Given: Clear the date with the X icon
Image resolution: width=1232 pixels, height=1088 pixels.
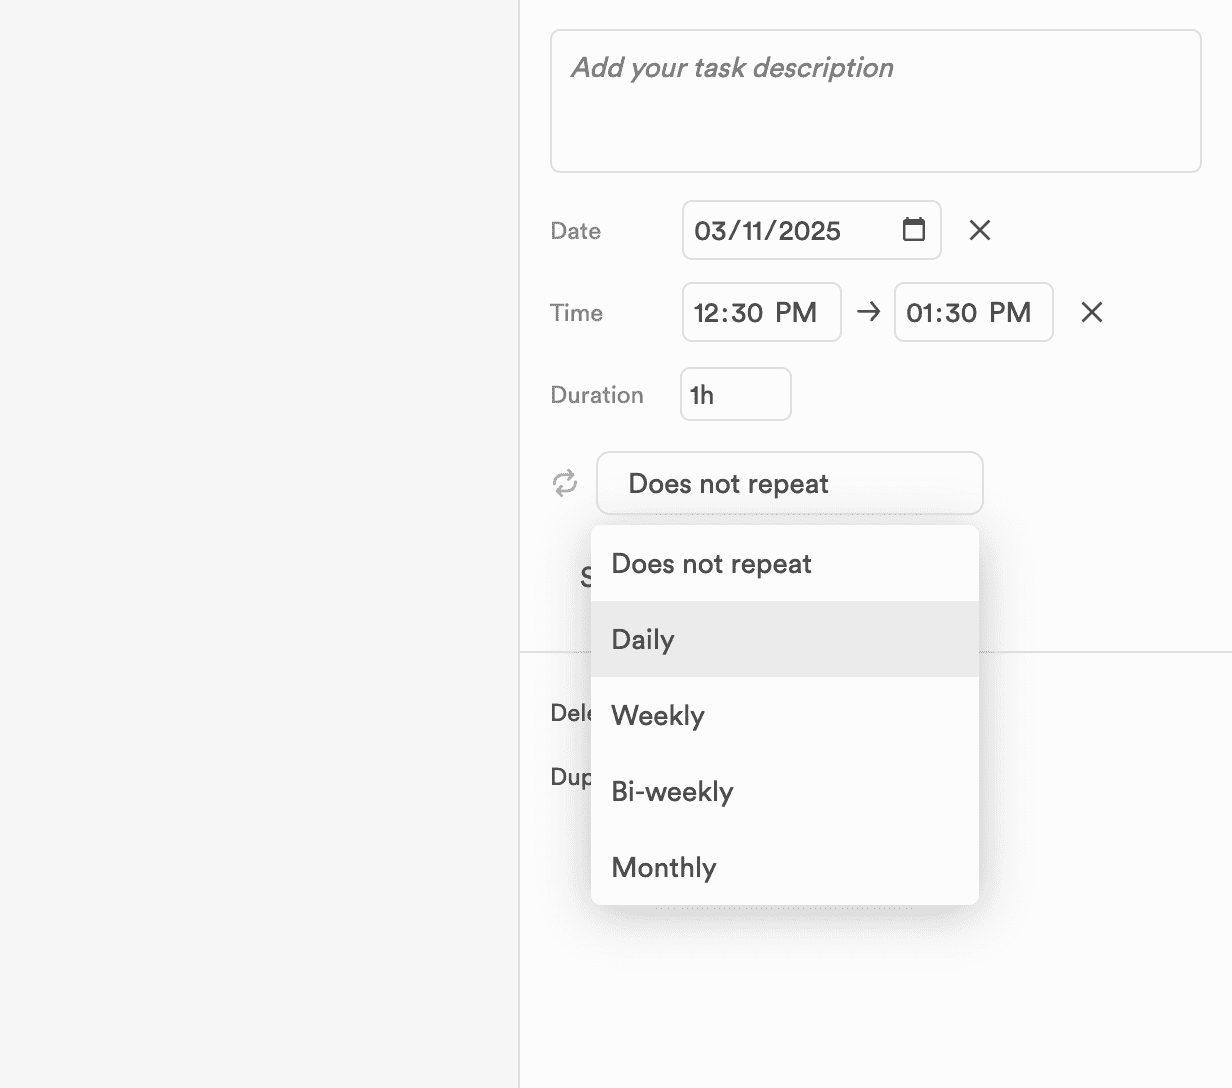Looking at the screenshot, I should (980, 230).
